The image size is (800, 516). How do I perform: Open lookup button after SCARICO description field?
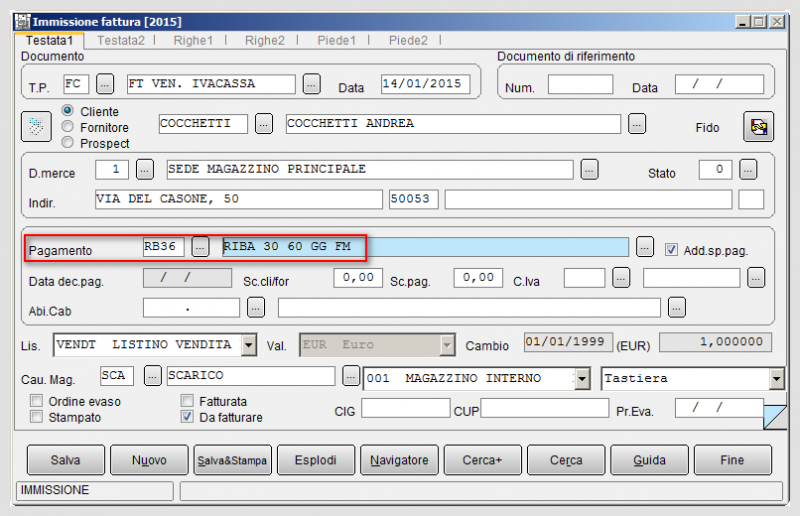351,376
